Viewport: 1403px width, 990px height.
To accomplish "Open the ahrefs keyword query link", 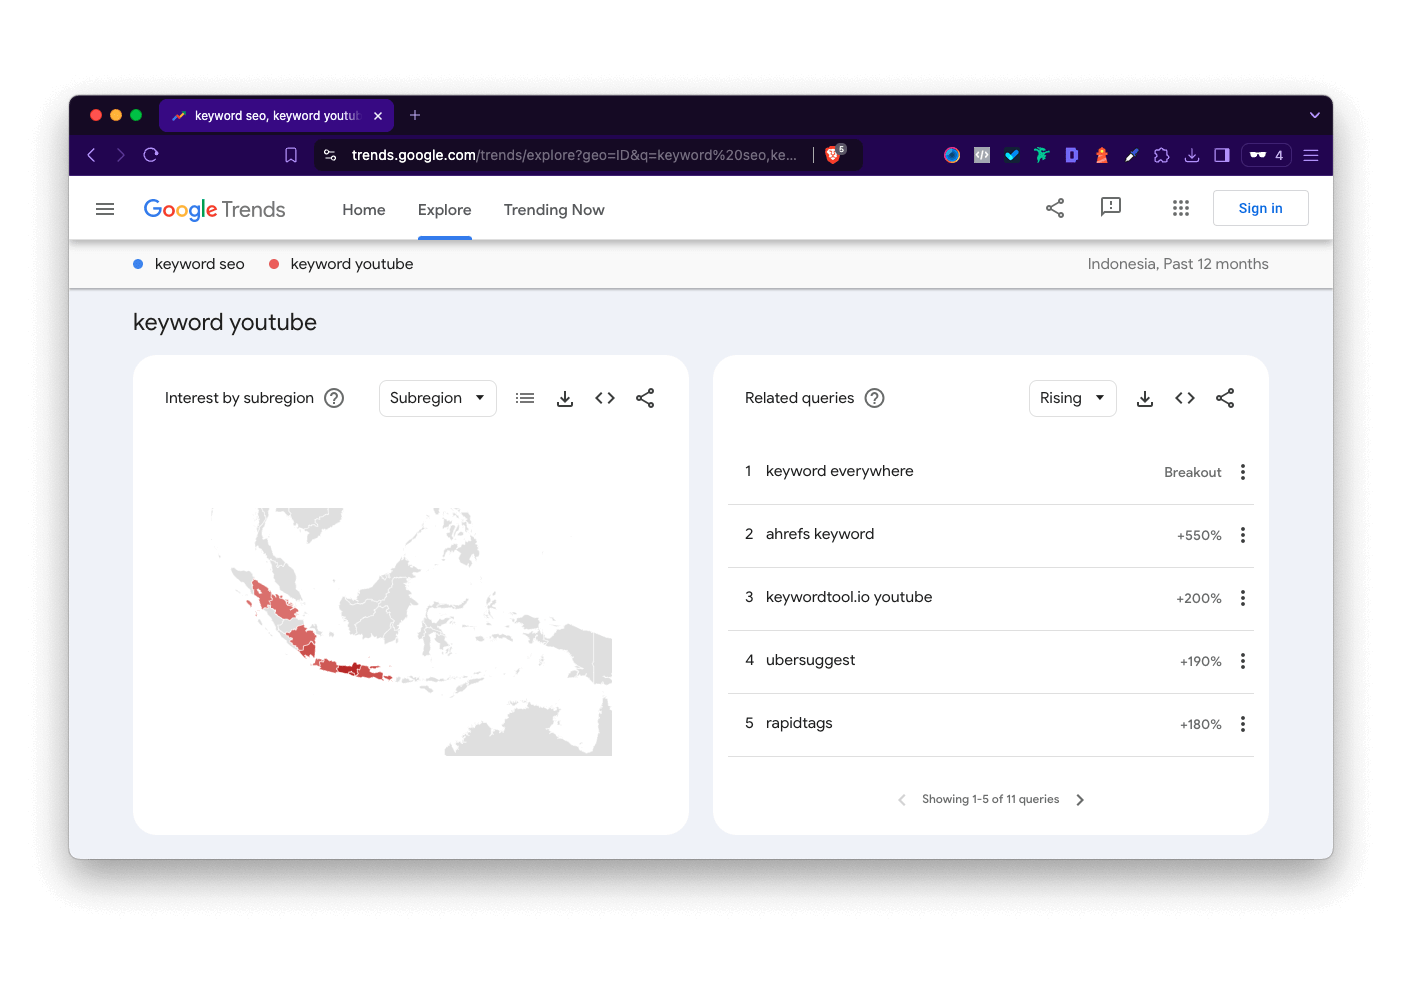I will click(820, 534).
